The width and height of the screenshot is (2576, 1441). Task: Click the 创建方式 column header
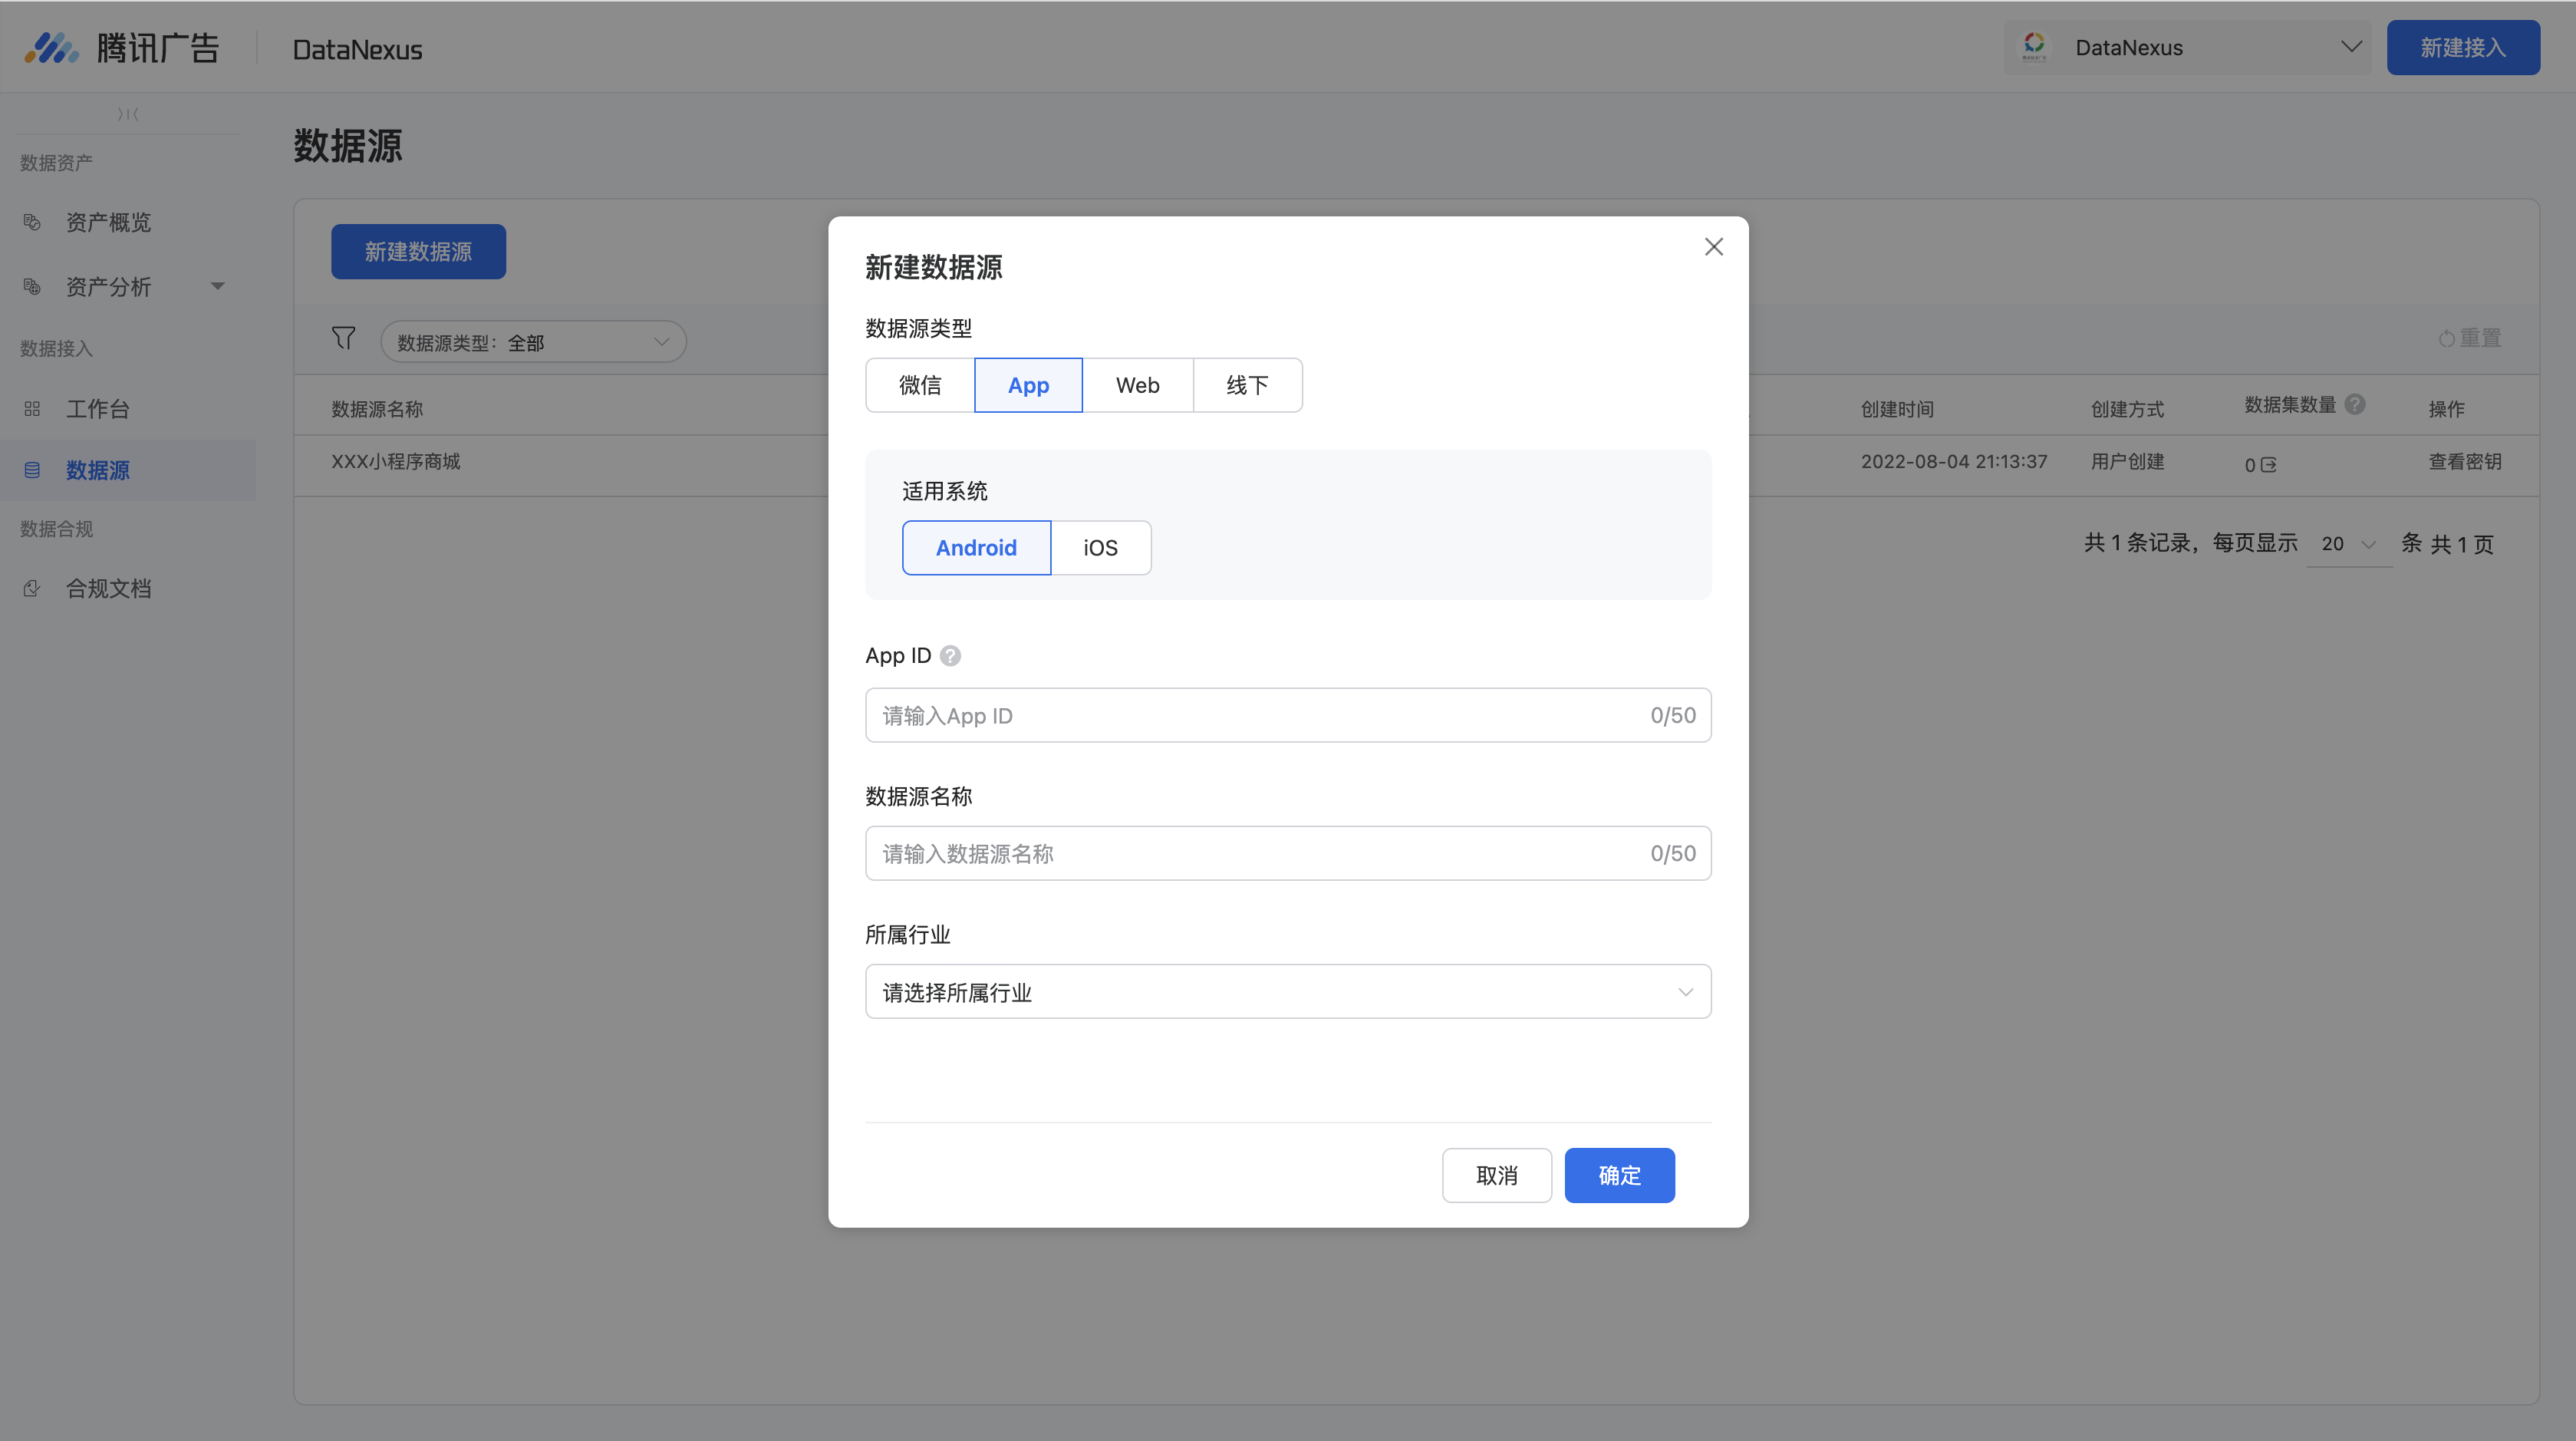pyautogui.click(x=2127, y=410)
